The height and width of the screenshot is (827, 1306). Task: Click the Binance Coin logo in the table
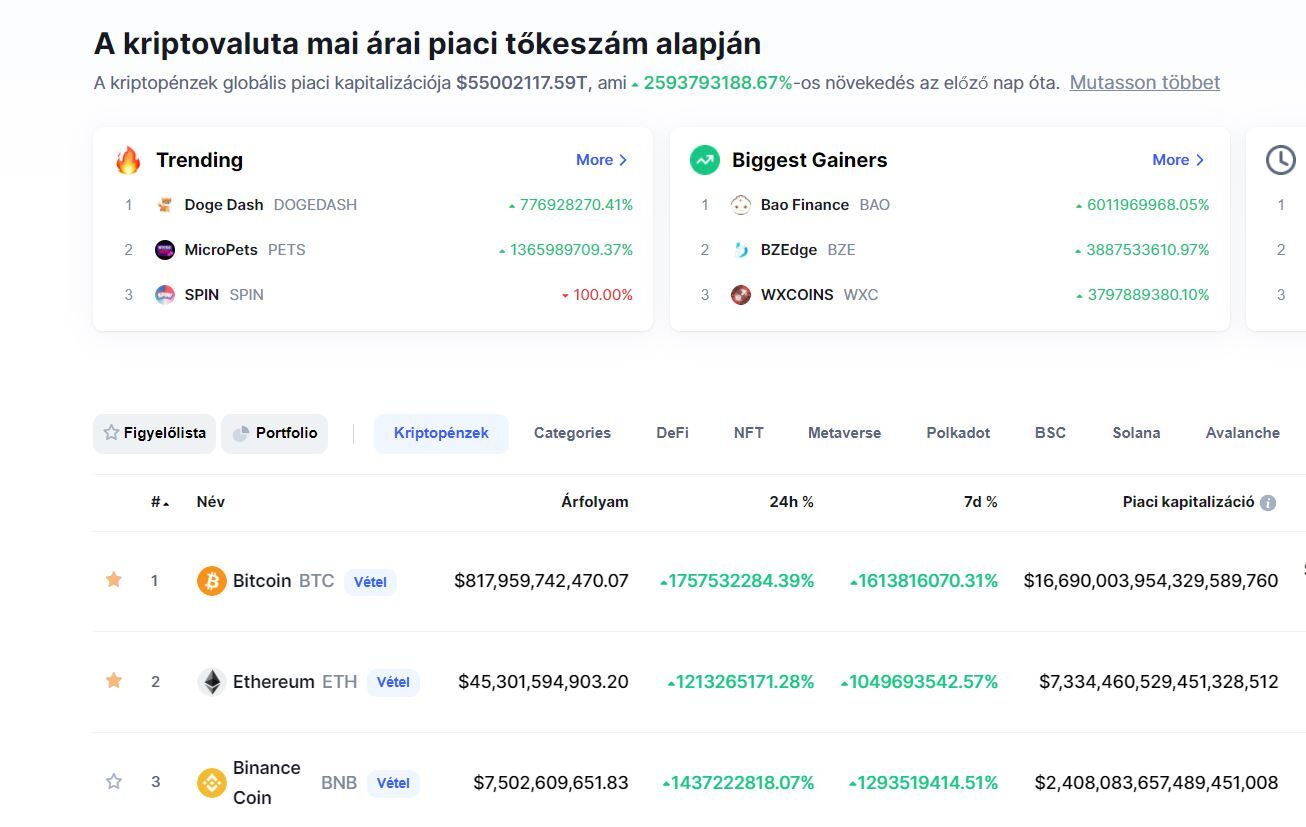pos(212,782)
